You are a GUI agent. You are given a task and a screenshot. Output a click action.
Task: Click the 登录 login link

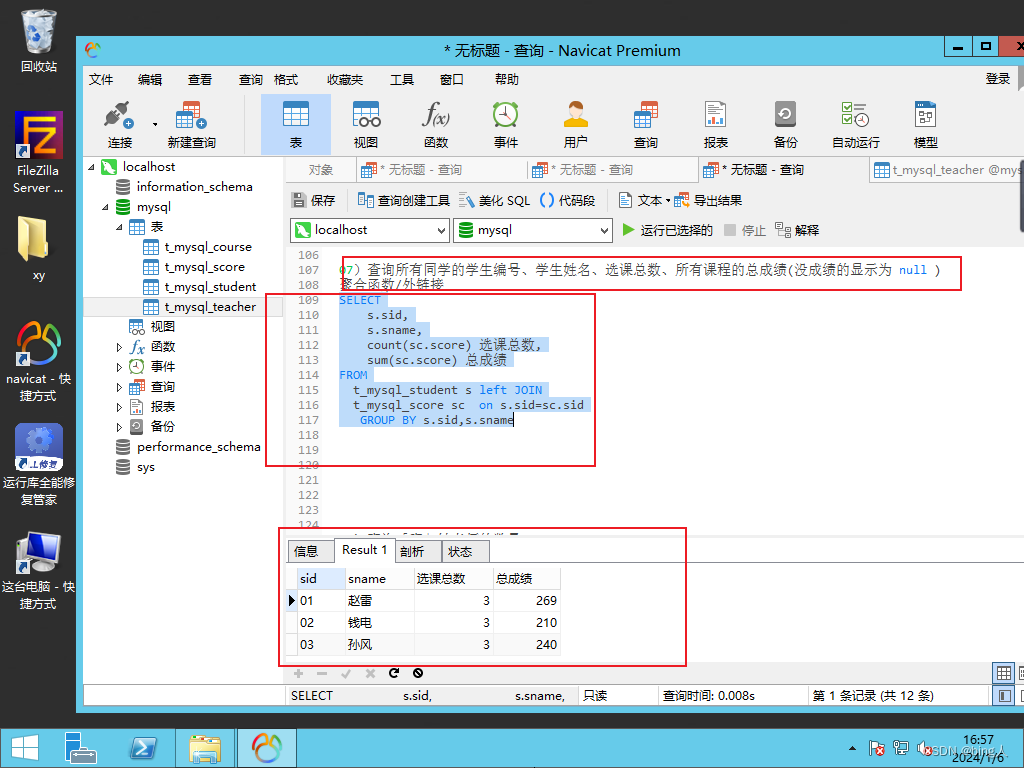click(998, 79)
